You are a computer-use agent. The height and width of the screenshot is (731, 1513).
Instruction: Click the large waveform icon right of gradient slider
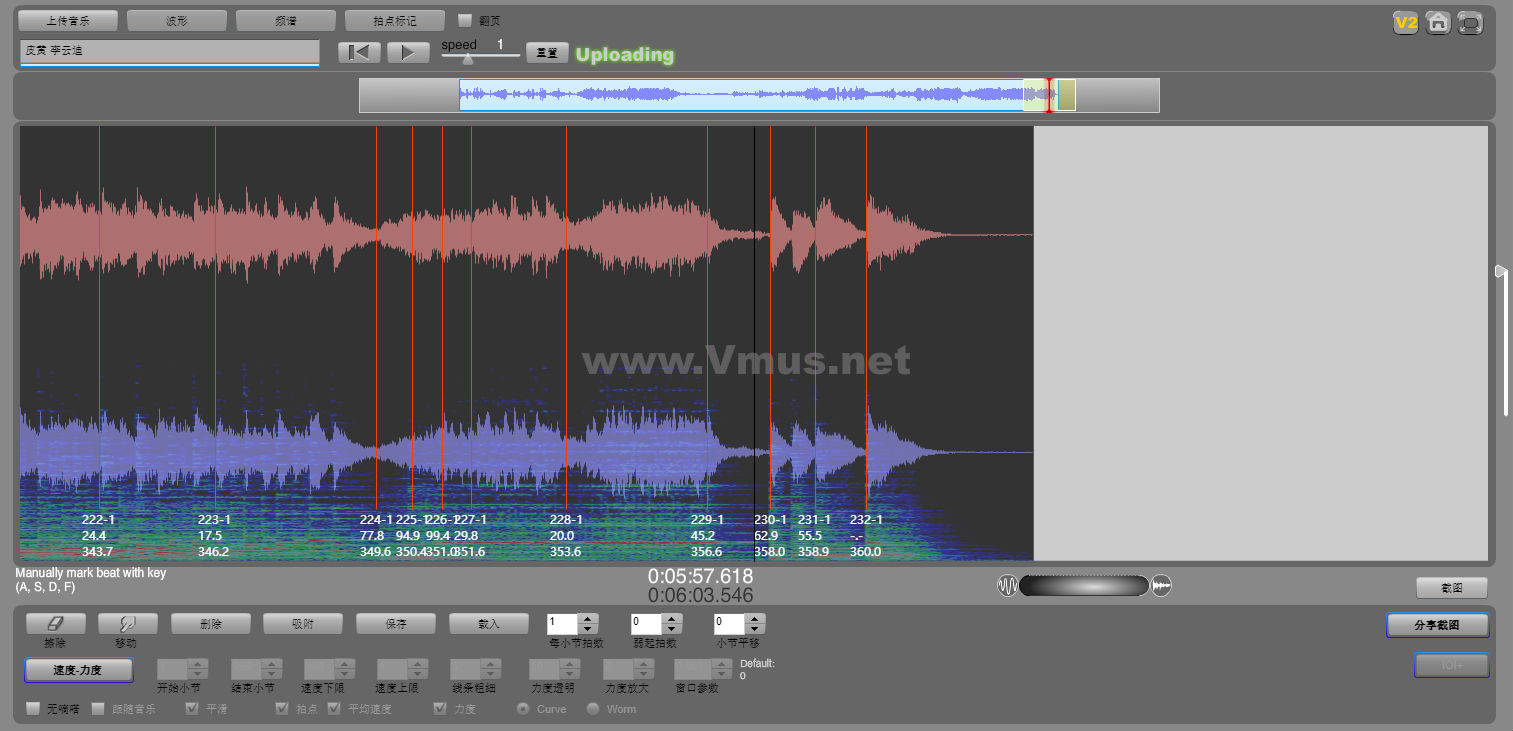1161,586
